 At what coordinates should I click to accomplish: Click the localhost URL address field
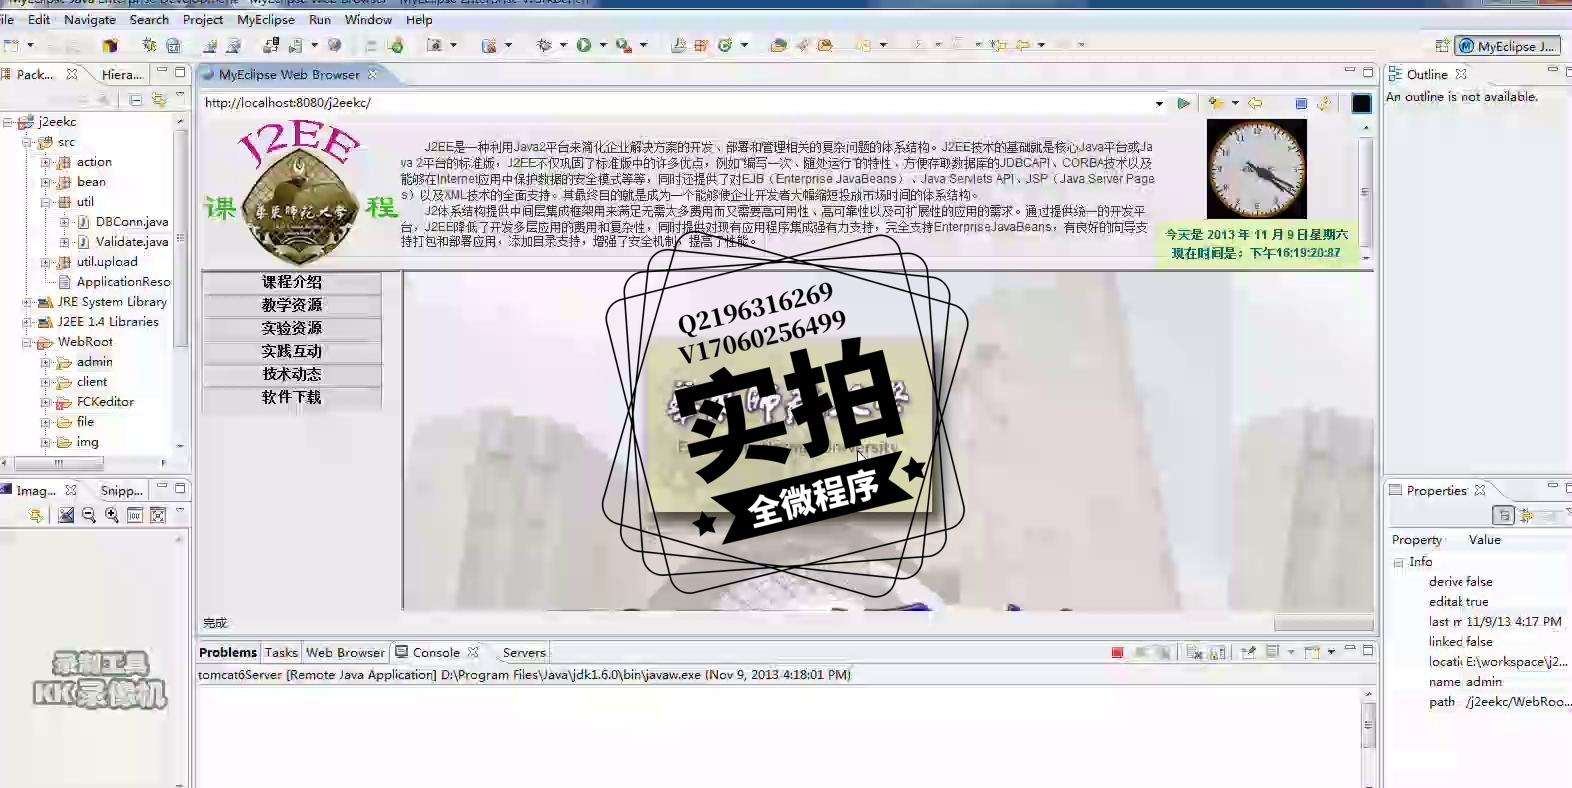click(676, 103)
